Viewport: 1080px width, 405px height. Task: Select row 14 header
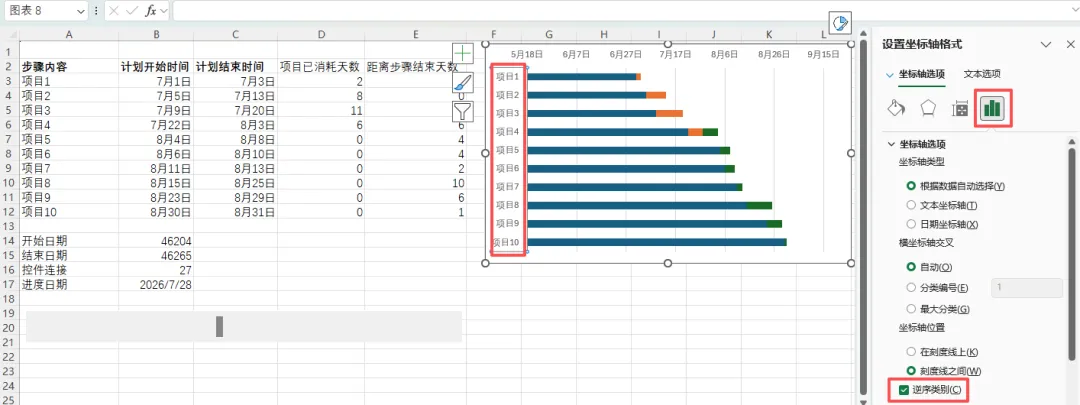(x=9, y=241)
